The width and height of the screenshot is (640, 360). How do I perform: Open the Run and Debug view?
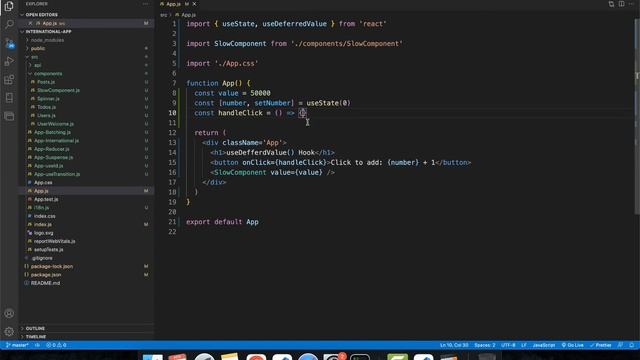9,61
